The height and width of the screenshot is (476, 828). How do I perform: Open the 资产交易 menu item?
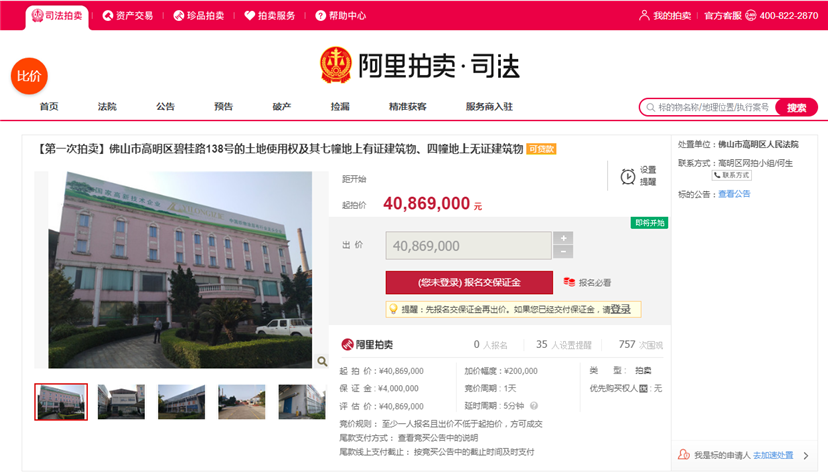click(128, 16)
